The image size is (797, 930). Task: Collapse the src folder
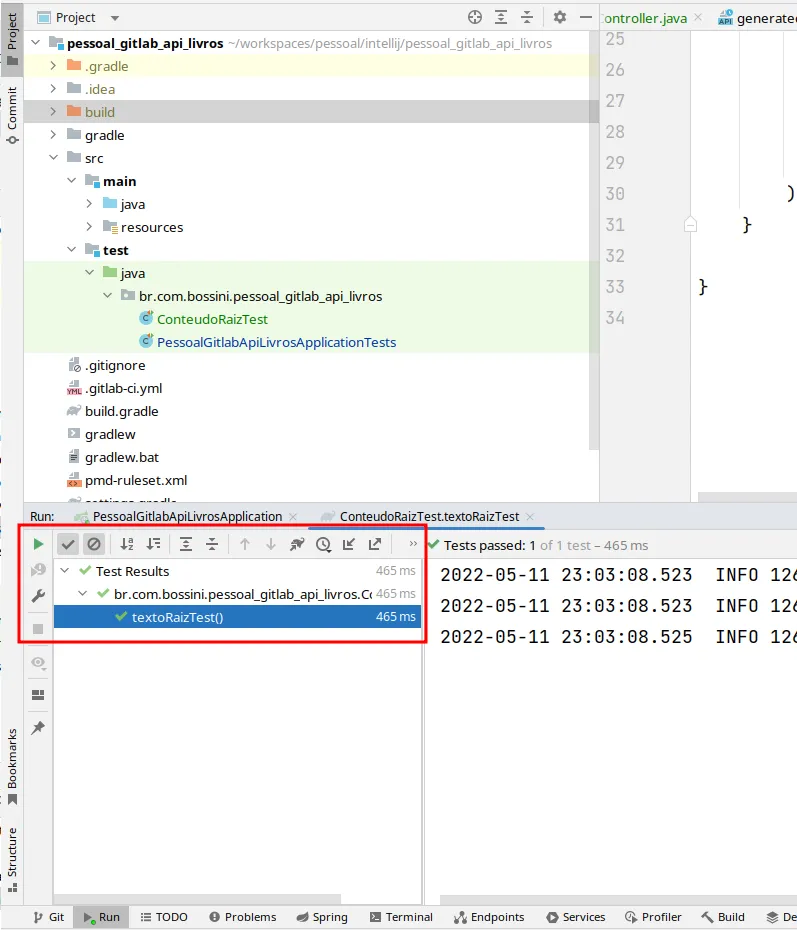53,158
